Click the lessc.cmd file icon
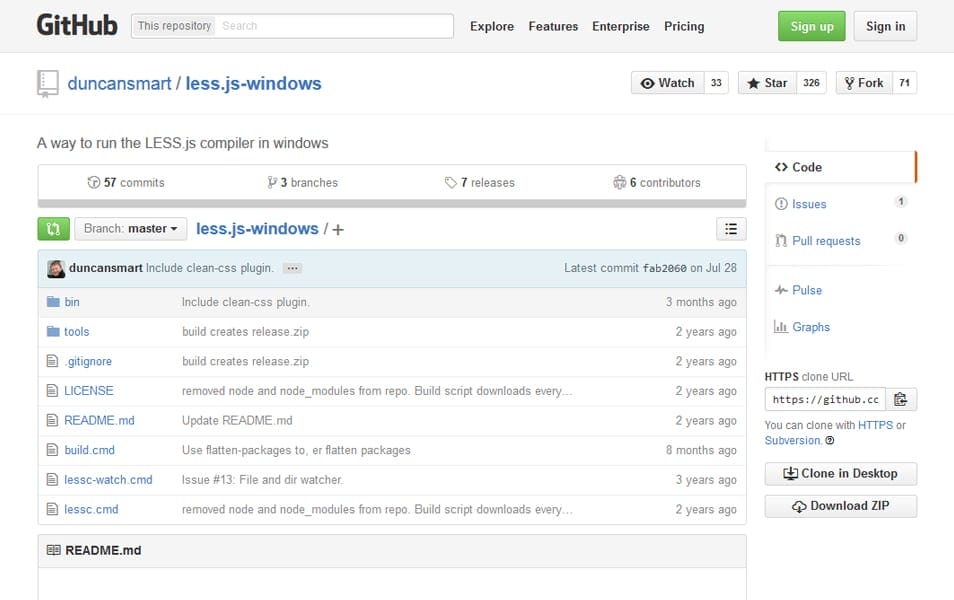 [53, 509]
